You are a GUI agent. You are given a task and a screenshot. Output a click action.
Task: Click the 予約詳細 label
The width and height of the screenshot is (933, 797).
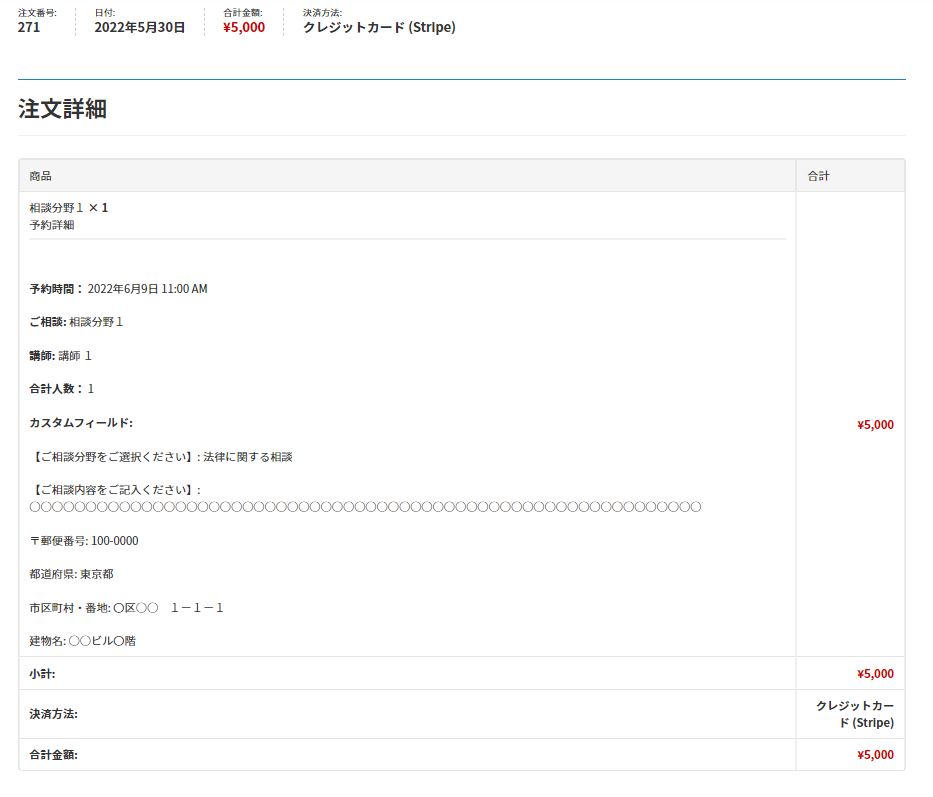click(52, 225)
